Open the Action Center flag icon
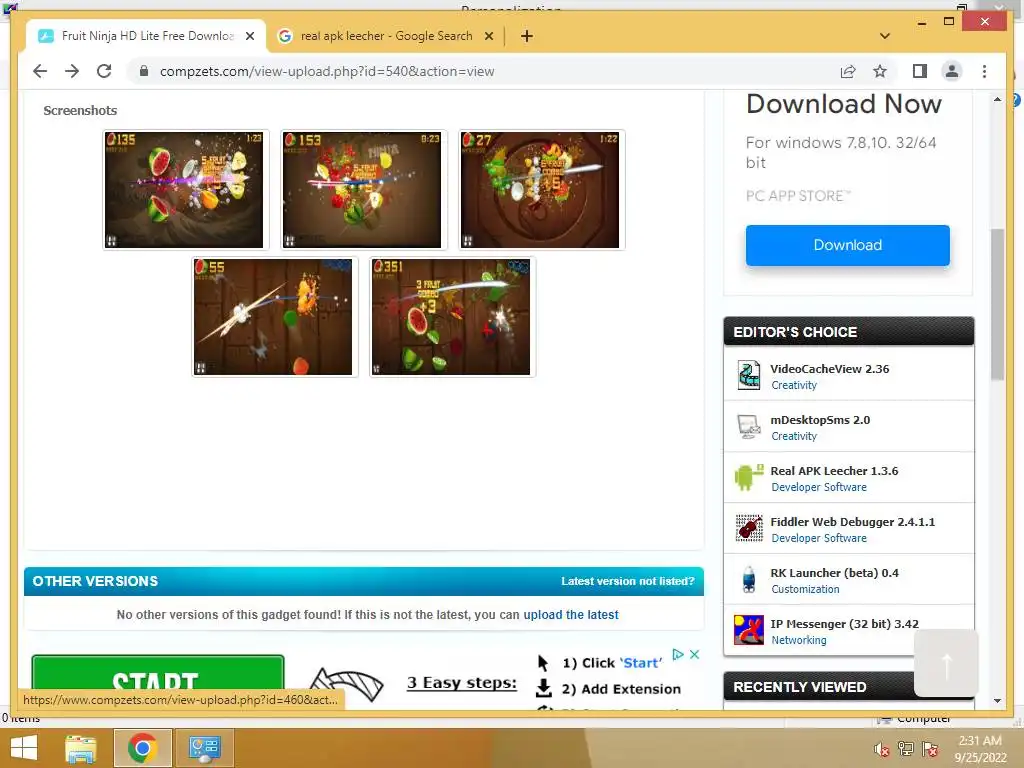 tap(930, 749)
